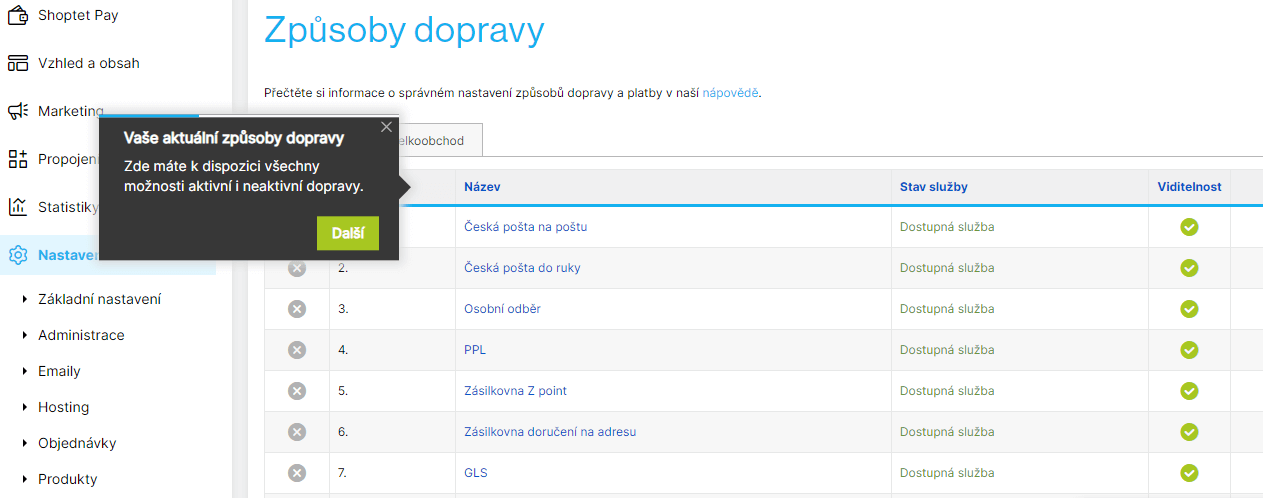
Task: Sort by Viditelnost column header
Action: (x=1189, y=187)
